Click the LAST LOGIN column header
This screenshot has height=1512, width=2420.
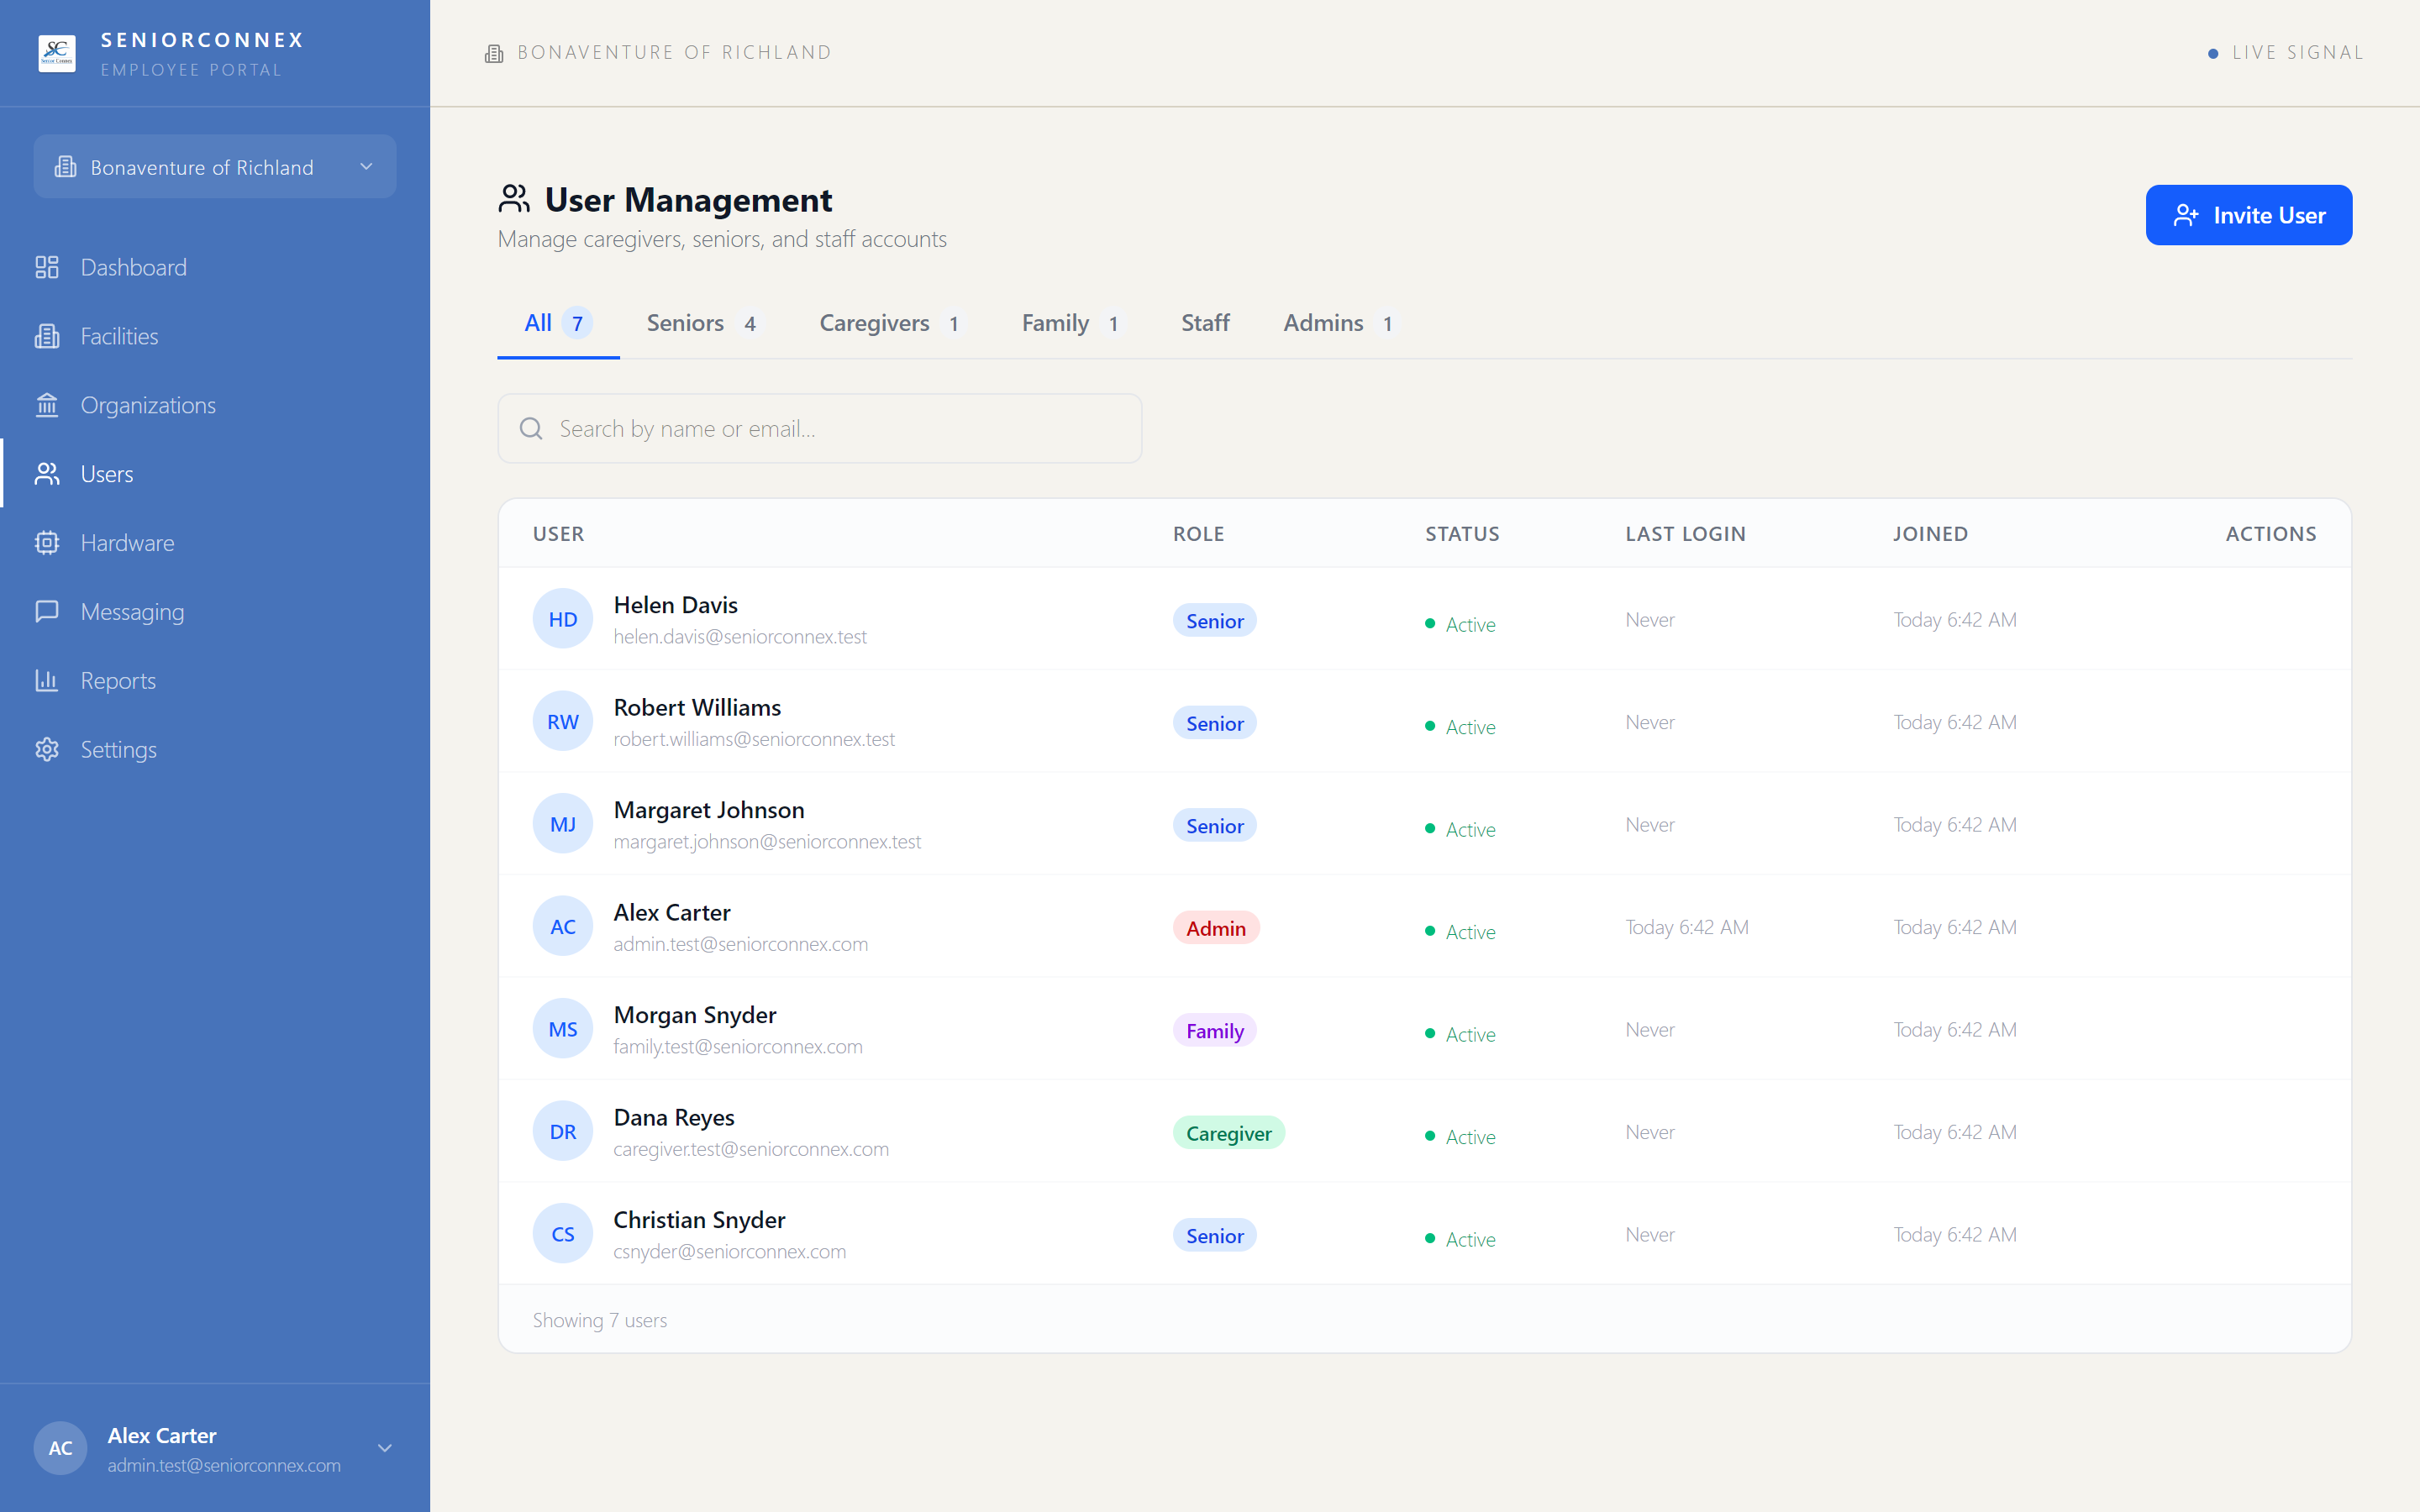(1685, 534)
